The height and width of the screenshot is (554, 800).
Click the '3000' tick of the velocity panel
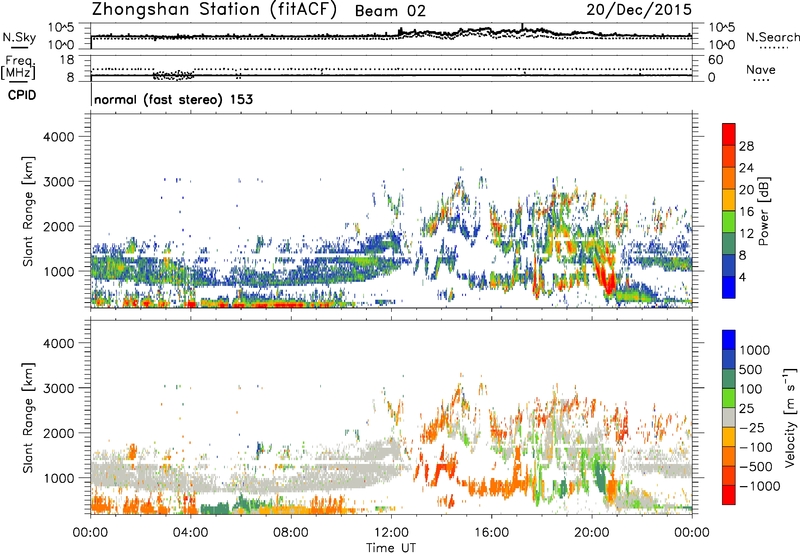(x=58, y=388)
